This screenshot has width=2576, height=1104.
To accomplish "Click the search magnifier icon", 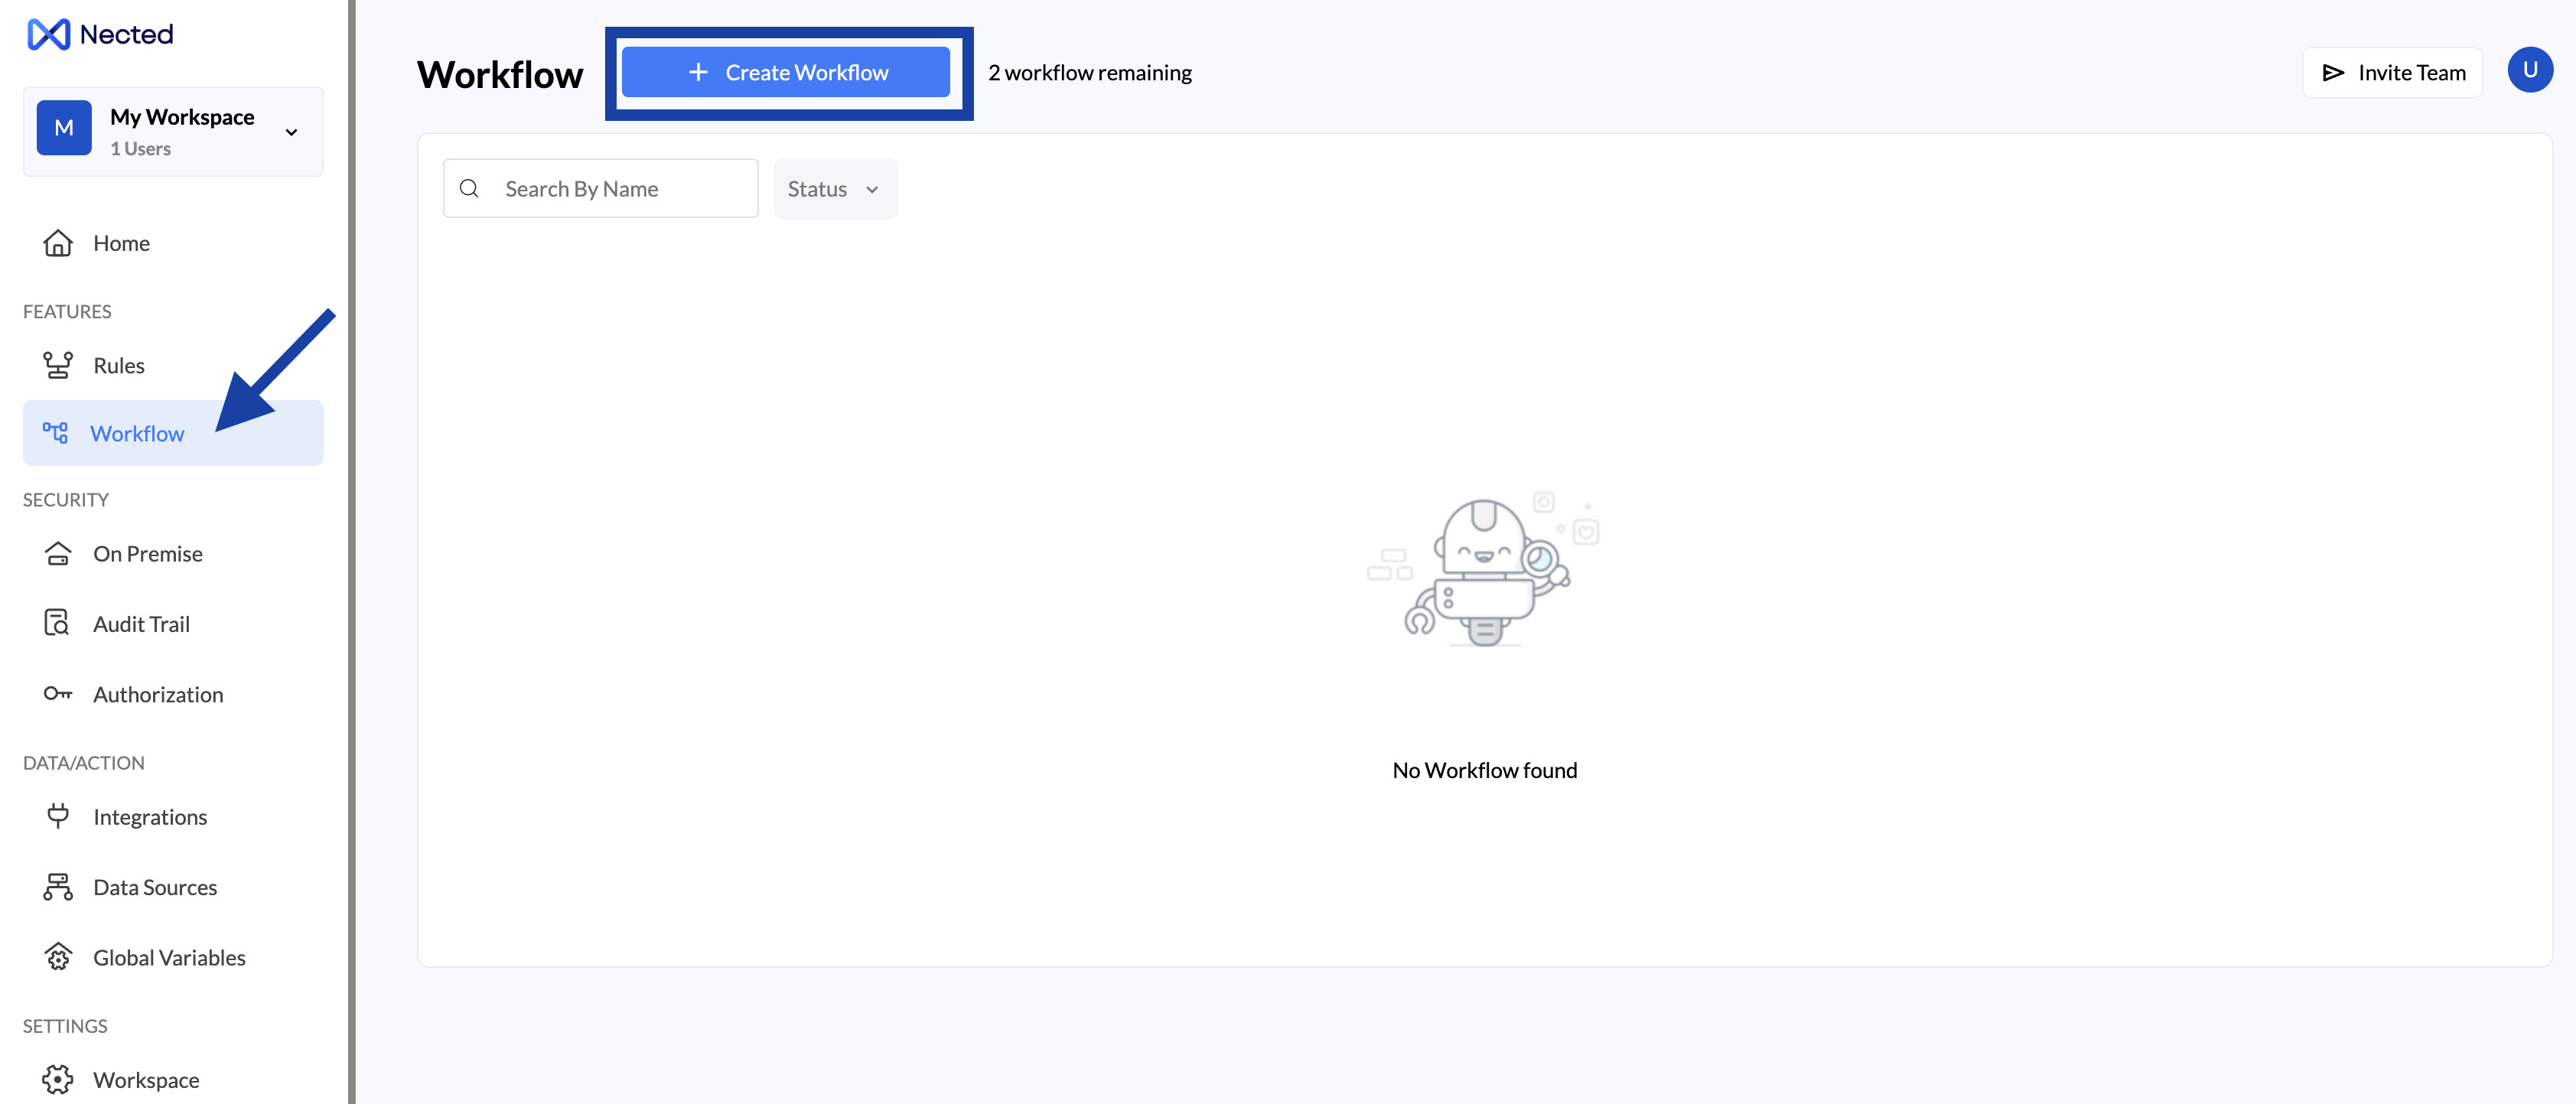I will [469, 189].
